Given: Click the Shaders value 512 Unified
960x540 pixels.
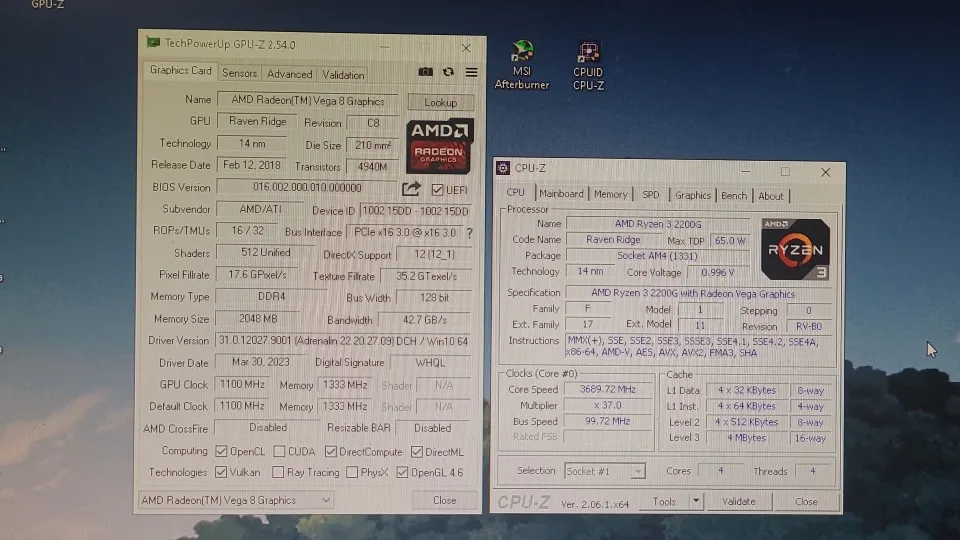Looking at the screenshot, I should pyautogui.click(x=265, y=252).
